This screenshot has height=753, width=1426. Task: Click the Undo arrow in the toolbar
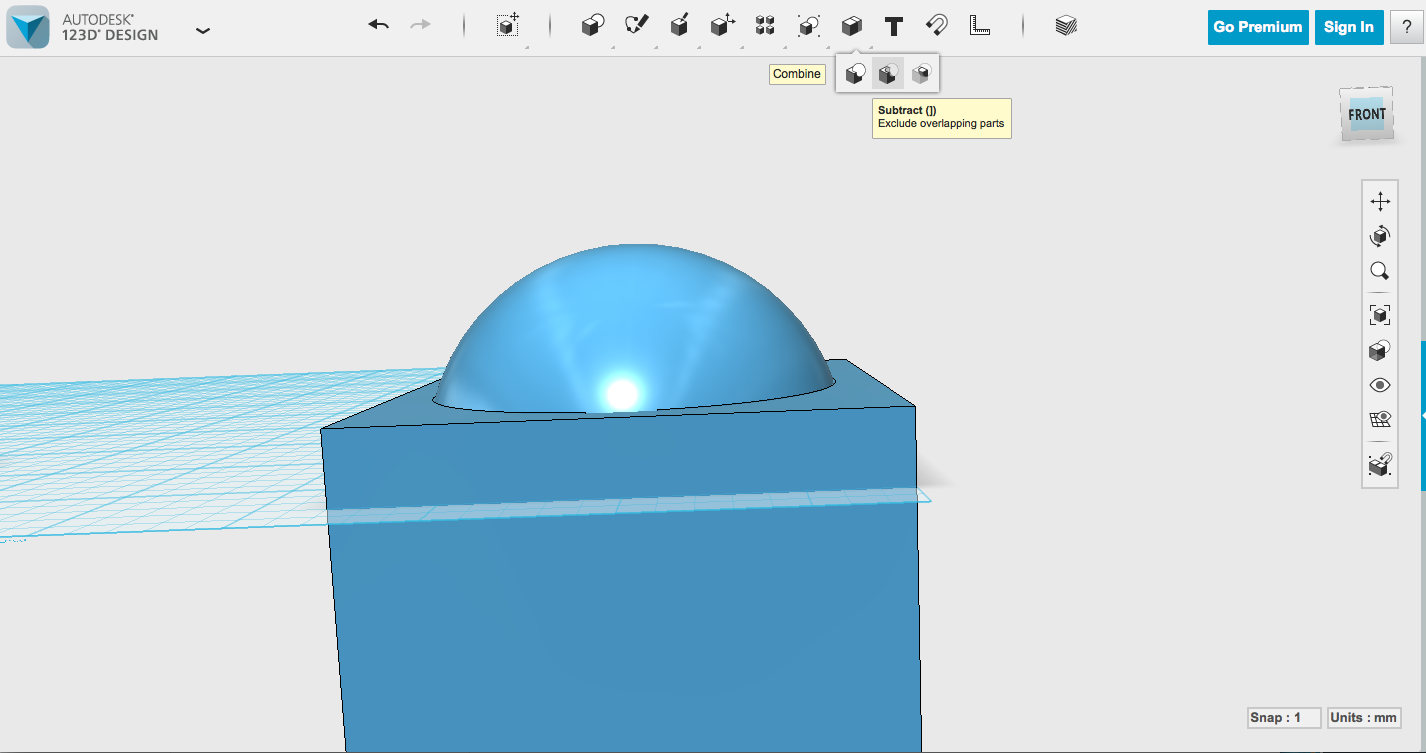[x=378, y=24]
